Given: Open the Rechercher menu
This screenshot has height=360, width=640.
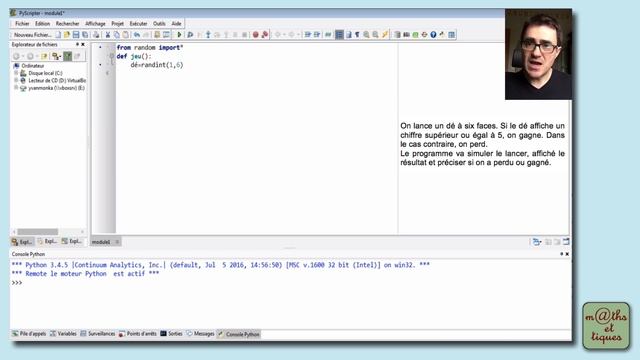Looking at the screenshot, I should 67,24.
